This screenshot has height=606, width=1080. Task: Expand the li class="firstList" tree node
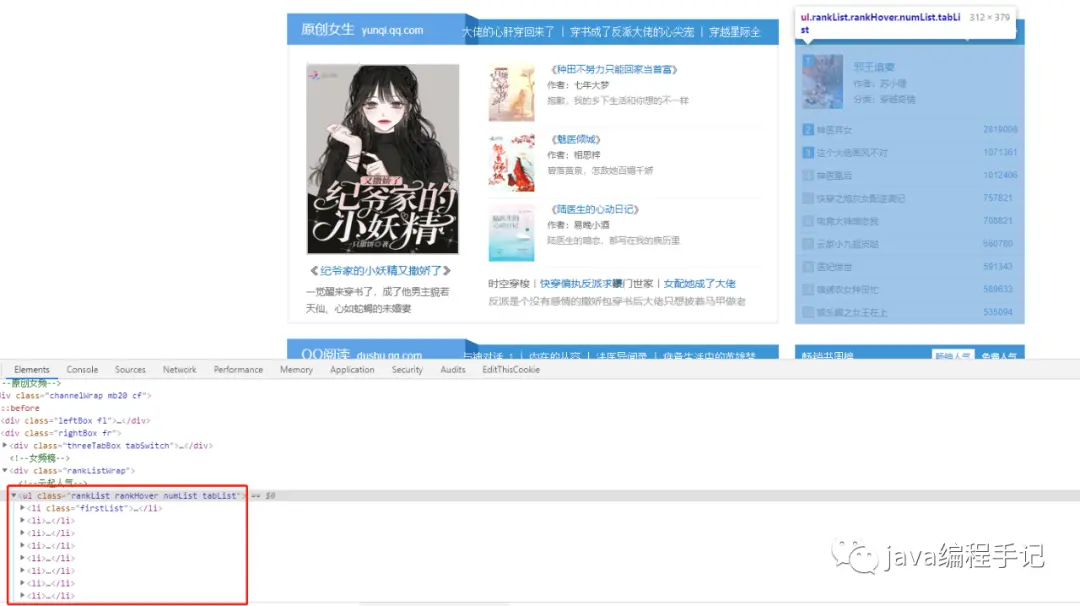[x=22, y=508]
